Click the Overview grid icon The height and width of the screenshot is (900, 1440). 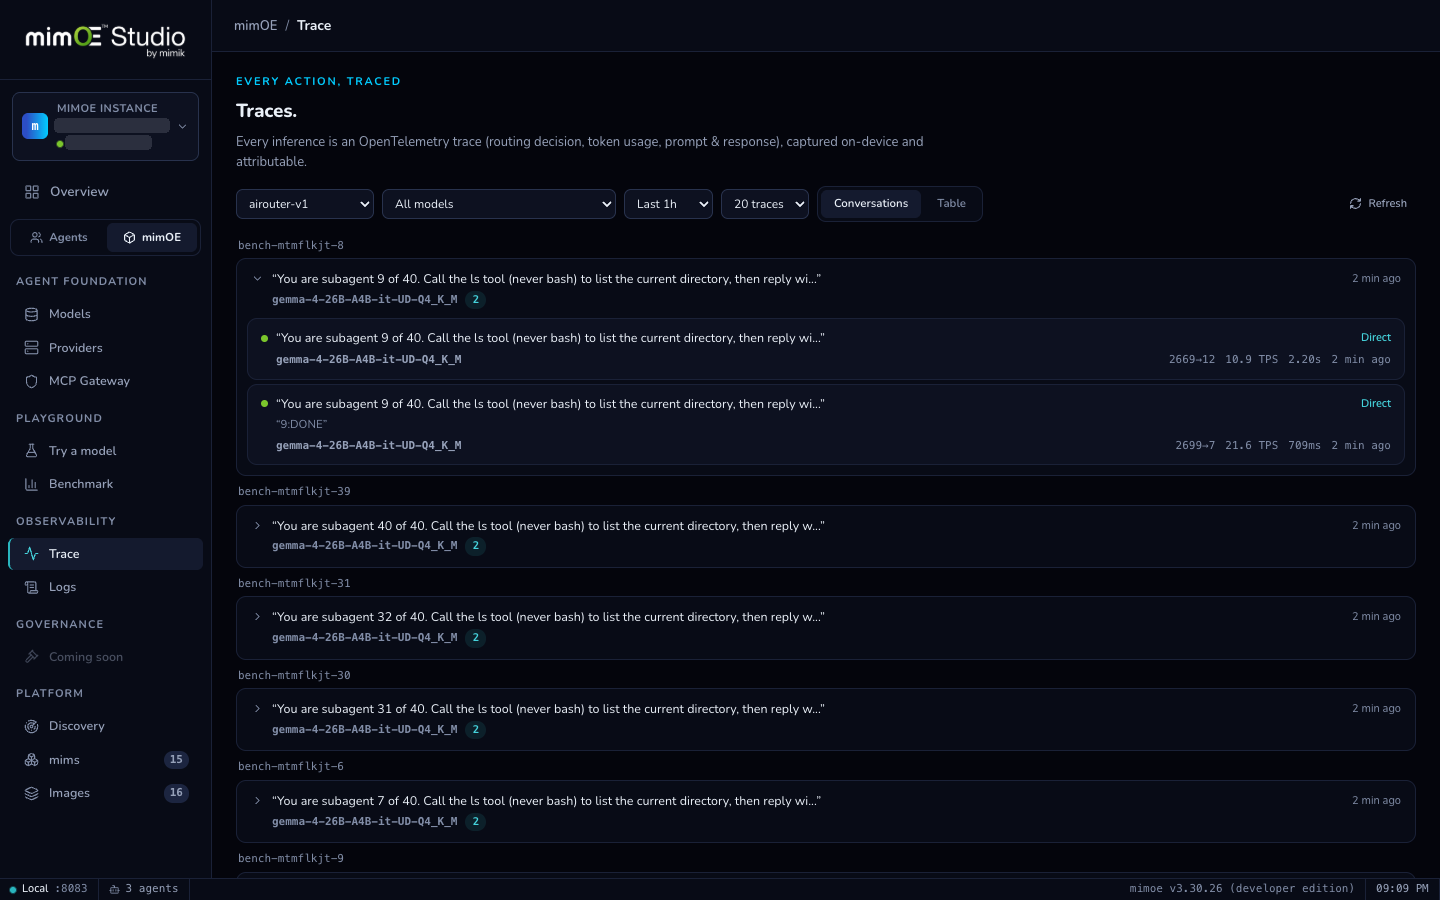[x=32, y=192]
